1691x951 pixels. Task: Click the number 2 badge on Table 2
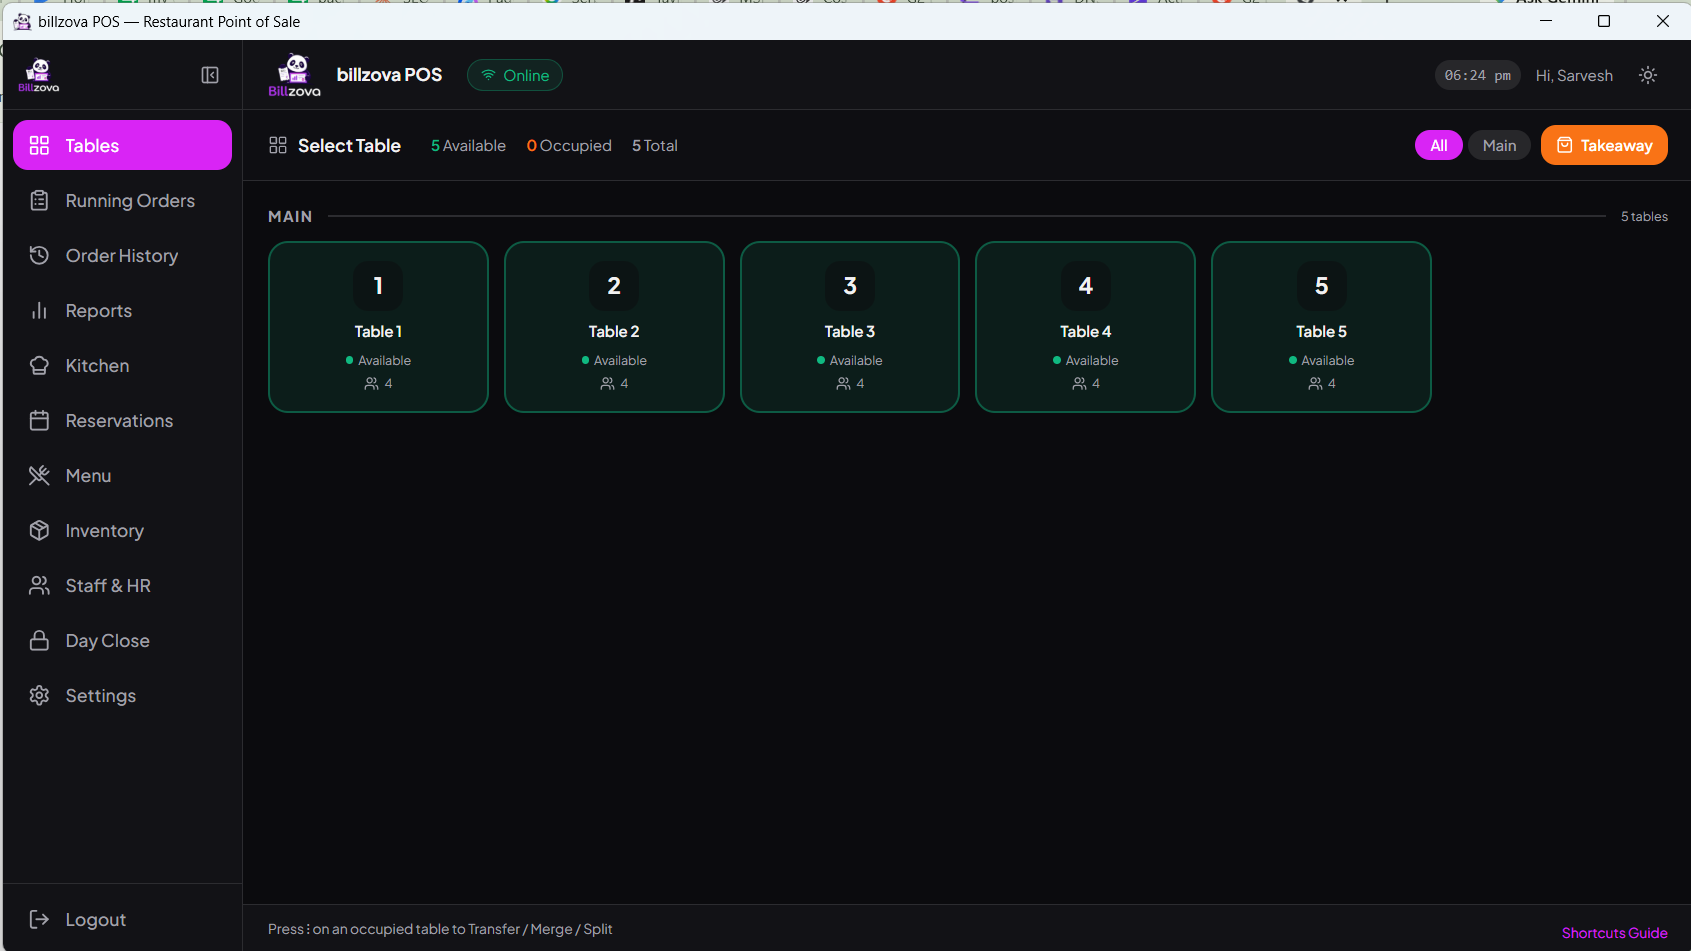[x=614, y=286]
